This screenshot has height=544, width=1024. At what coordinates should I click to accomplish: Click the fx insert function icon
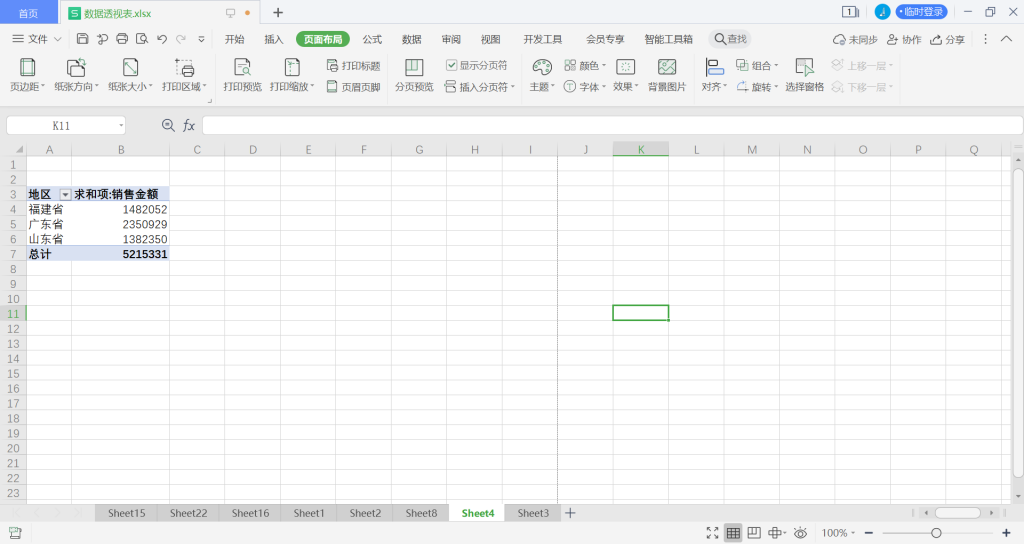[x=189, y=125]
